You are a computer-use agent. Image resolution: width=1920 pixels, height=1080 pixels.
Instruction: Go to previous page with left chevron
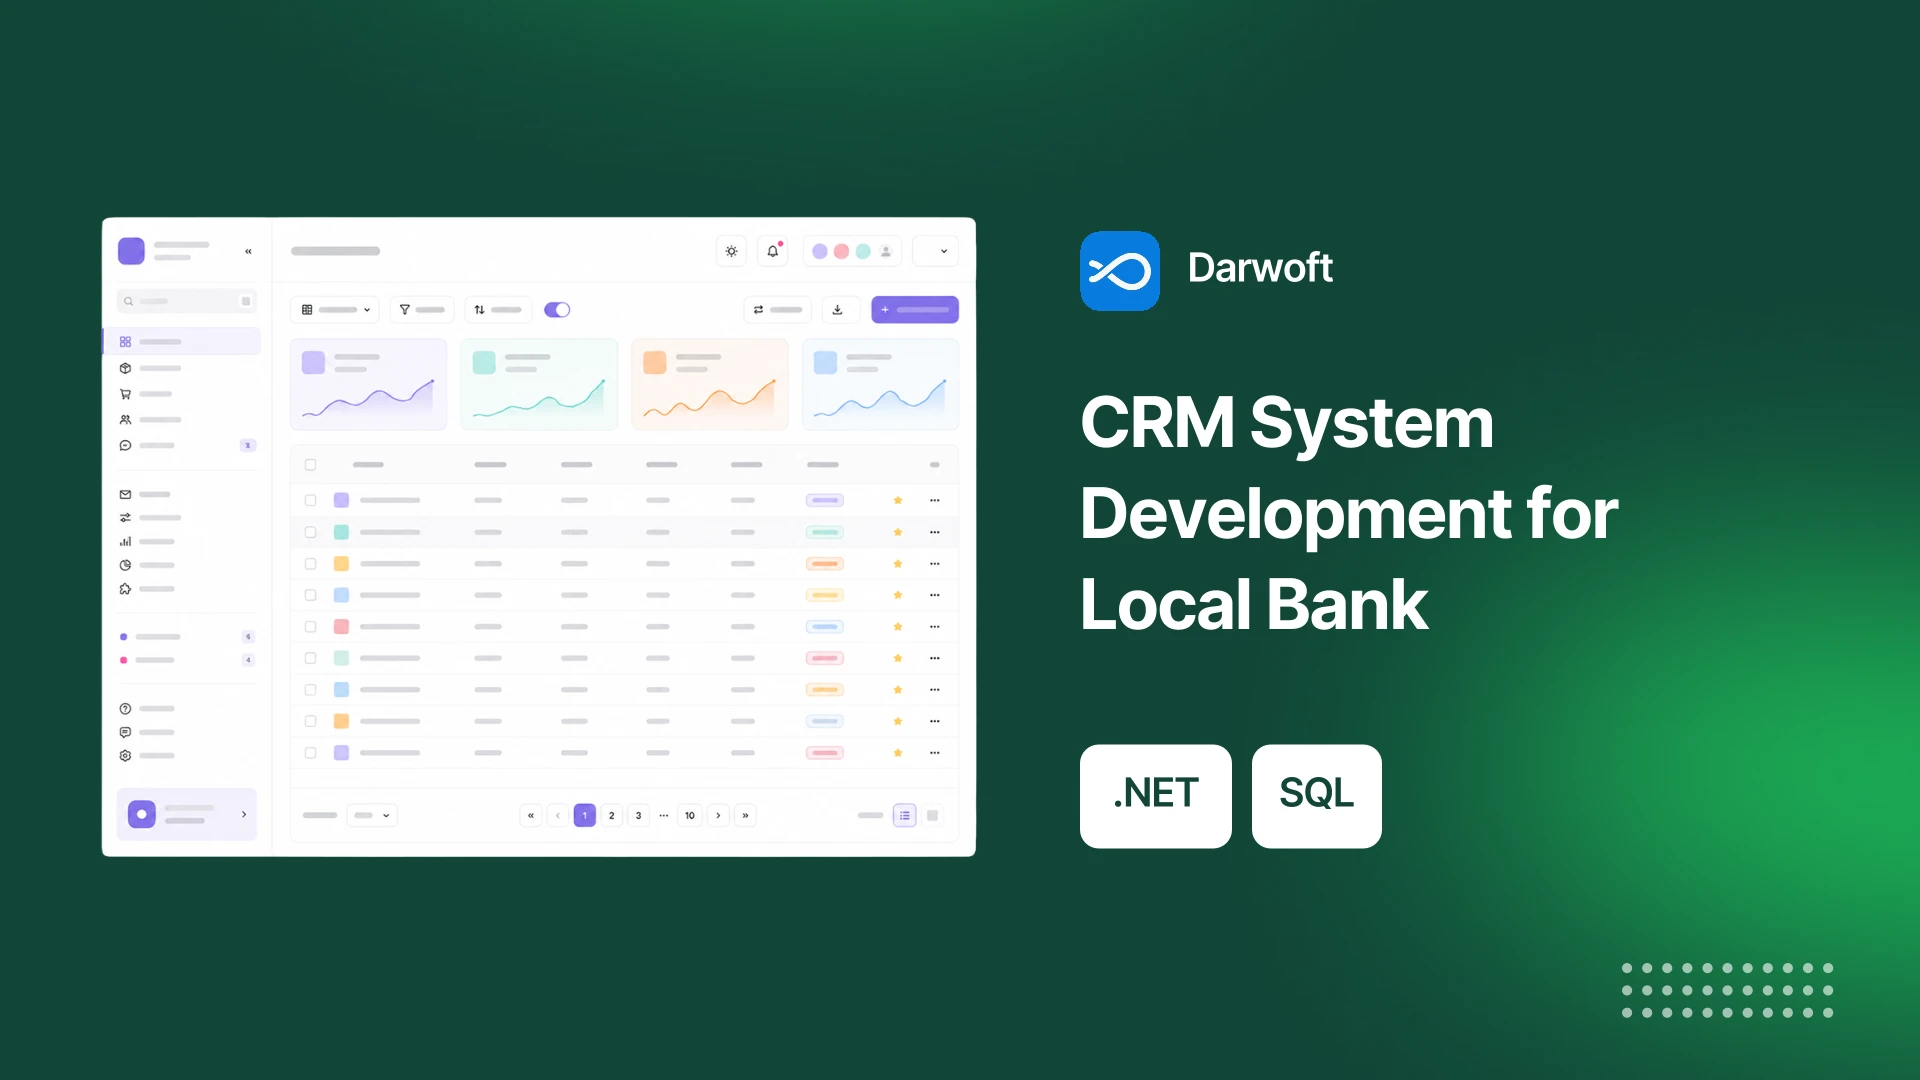coord(558,816)
